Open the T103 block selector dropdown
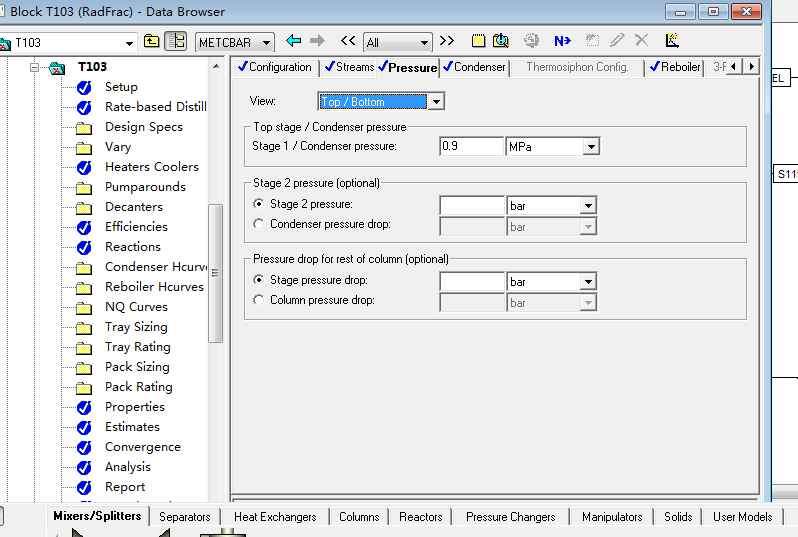Viewport: 798px width, 537px height. coord(129,43)
